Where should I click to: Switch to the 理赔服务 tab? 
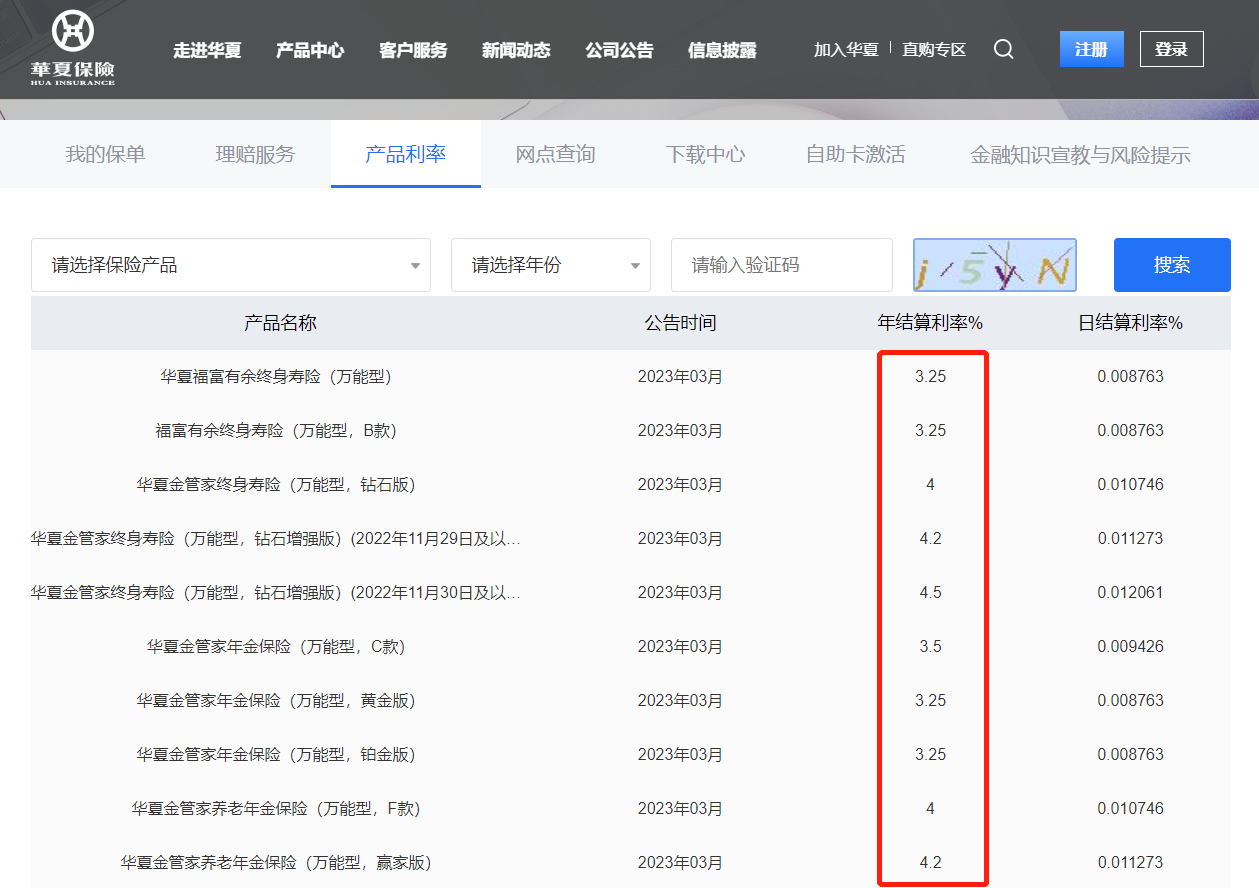tap(256, 154)
